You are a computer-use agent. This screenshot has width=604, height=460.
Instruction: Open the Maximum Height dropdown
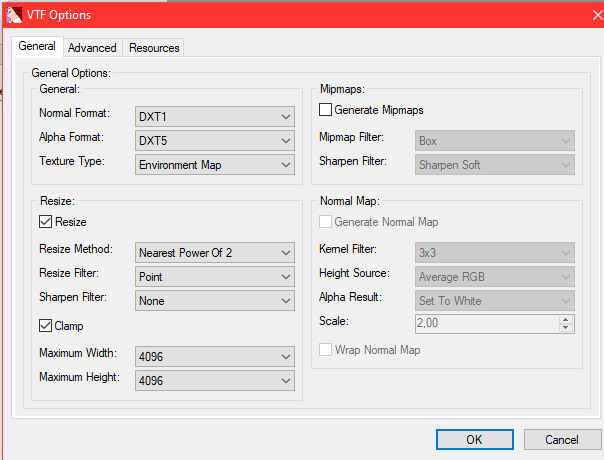pos(214,380)
